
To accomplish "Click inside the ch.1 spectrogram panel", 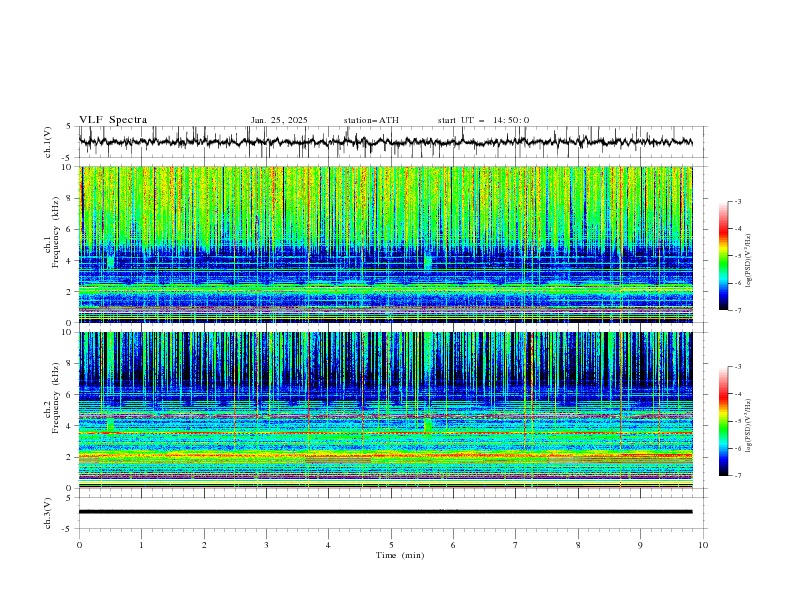I will [385, 244].
